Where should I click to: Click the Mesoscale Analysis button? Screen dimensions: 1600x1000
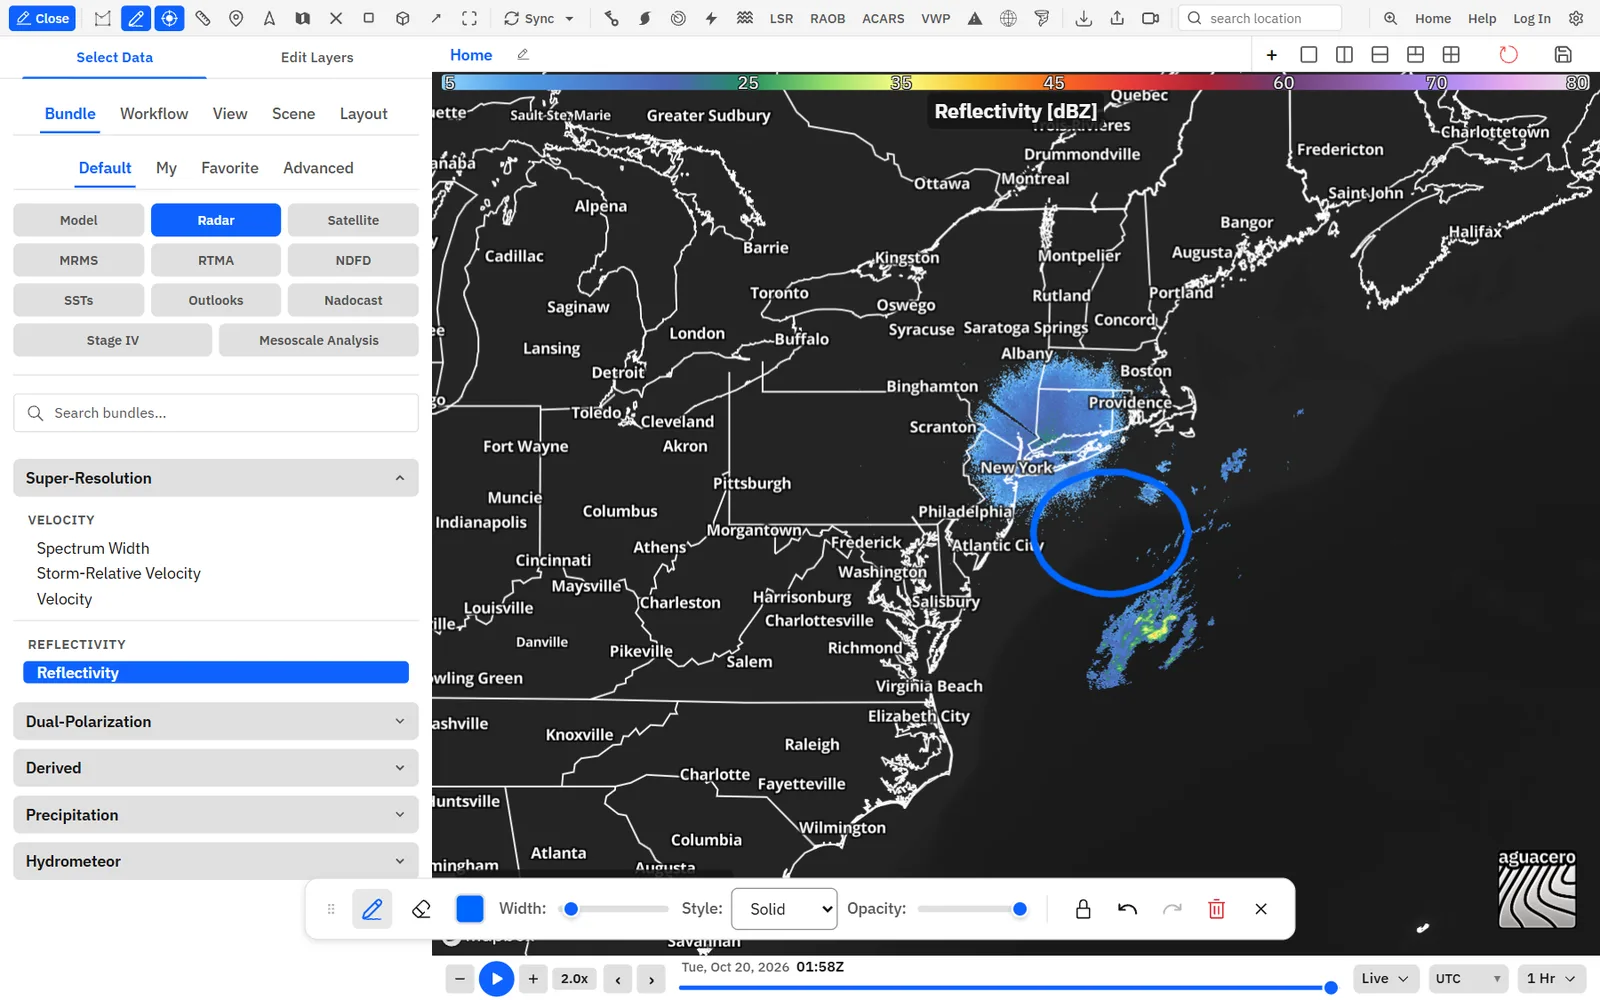[319, 340]
